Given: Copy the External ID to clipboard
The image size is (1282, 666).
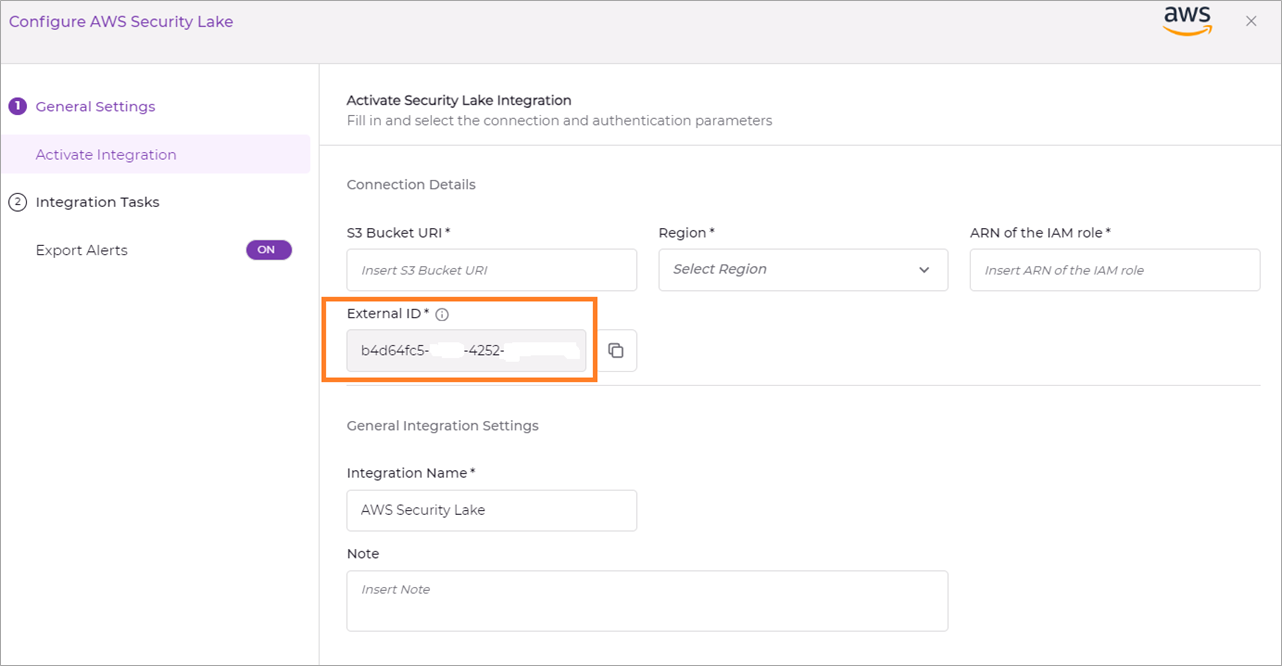Looking at the screenshot, I should tap(616, 351).
